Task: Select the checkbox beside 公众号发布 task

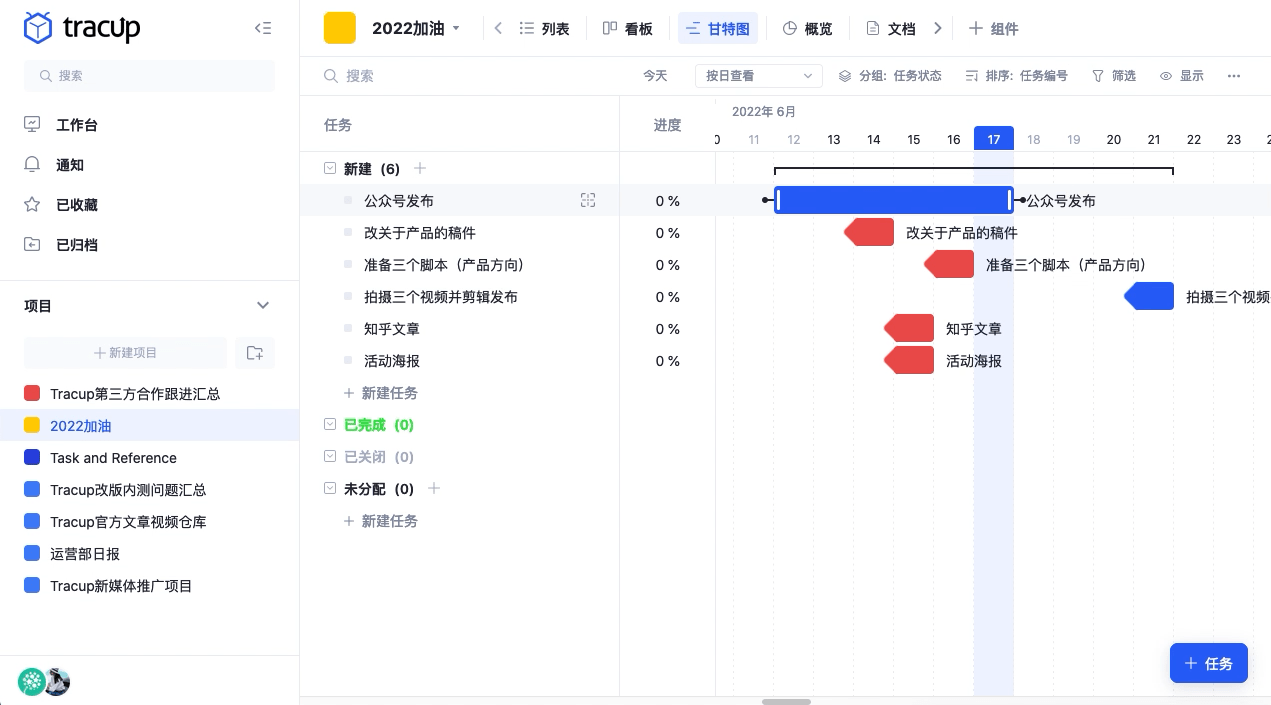Action: pyautogui.click(x=348, y=200)
